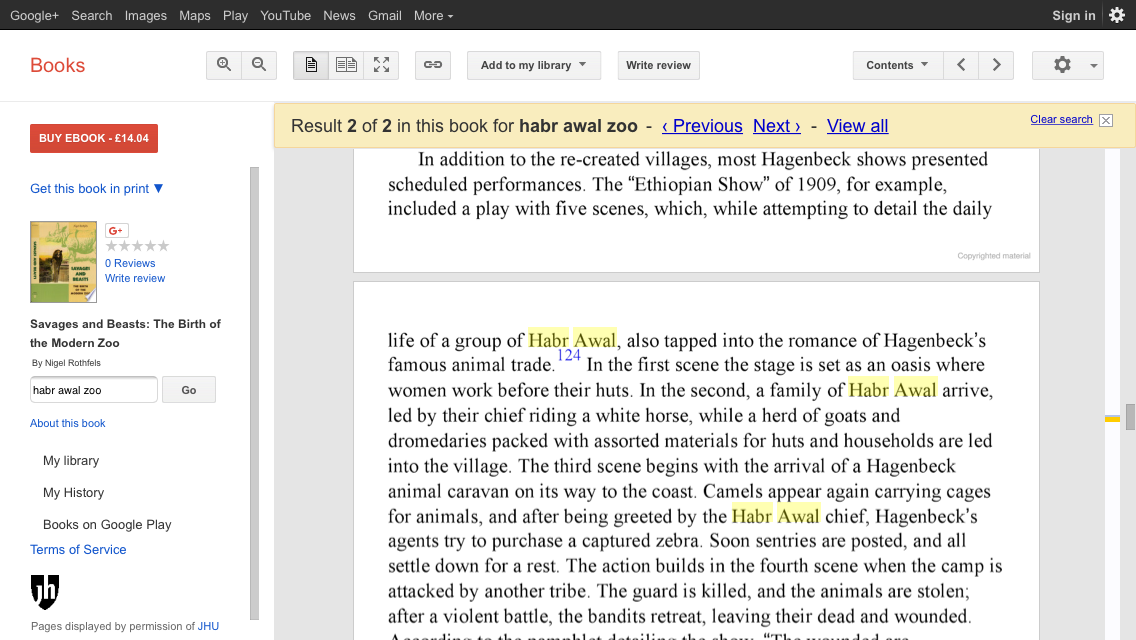
Task: Toggle full screen reading mode
Action: [x=381, y=65]
